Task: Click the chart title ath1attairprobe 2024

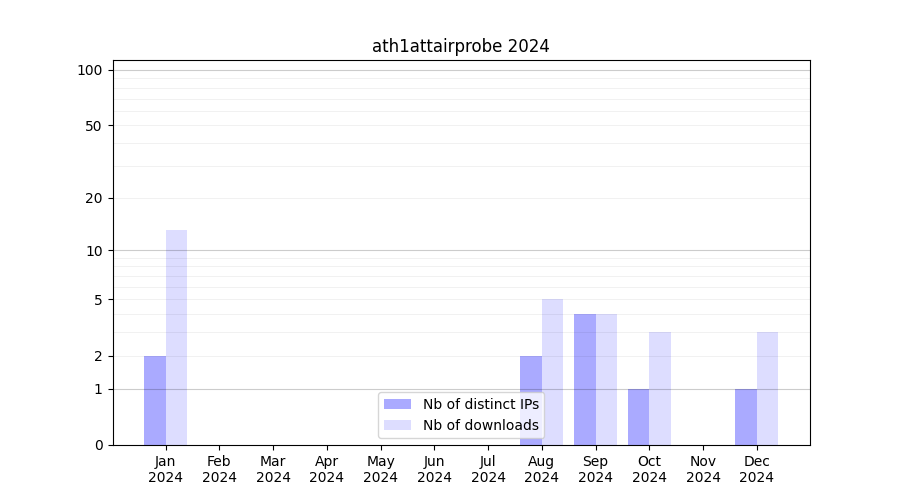Action: pyautogui.click(x=460, y=46)
